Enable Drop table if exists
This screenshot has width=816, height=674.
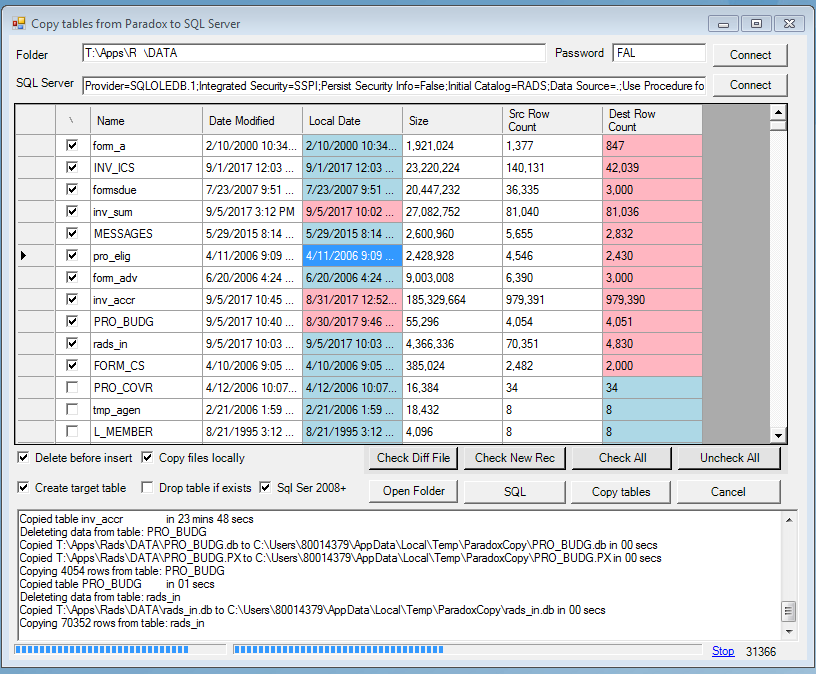coord(147,488)
